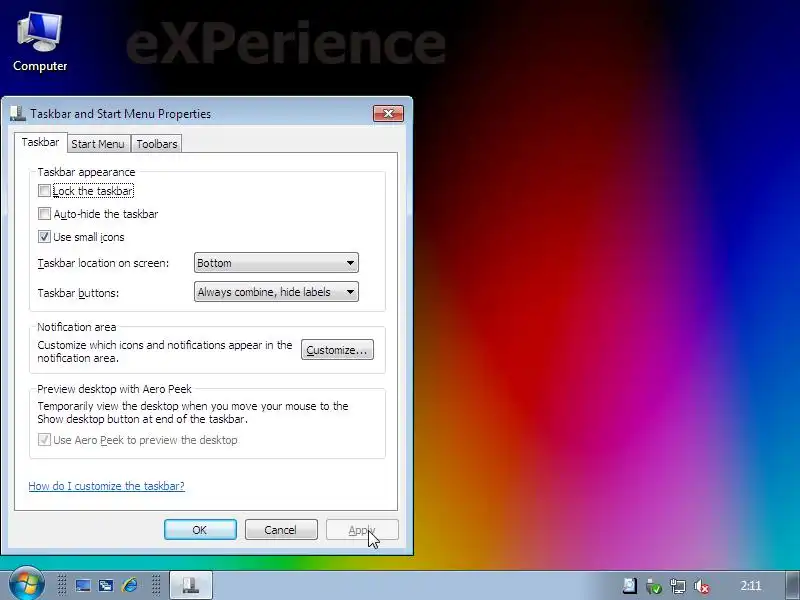Click the dialog title bar taskbar icon
The width and height of the screenshot is (800, 600).
pos(17,113)
